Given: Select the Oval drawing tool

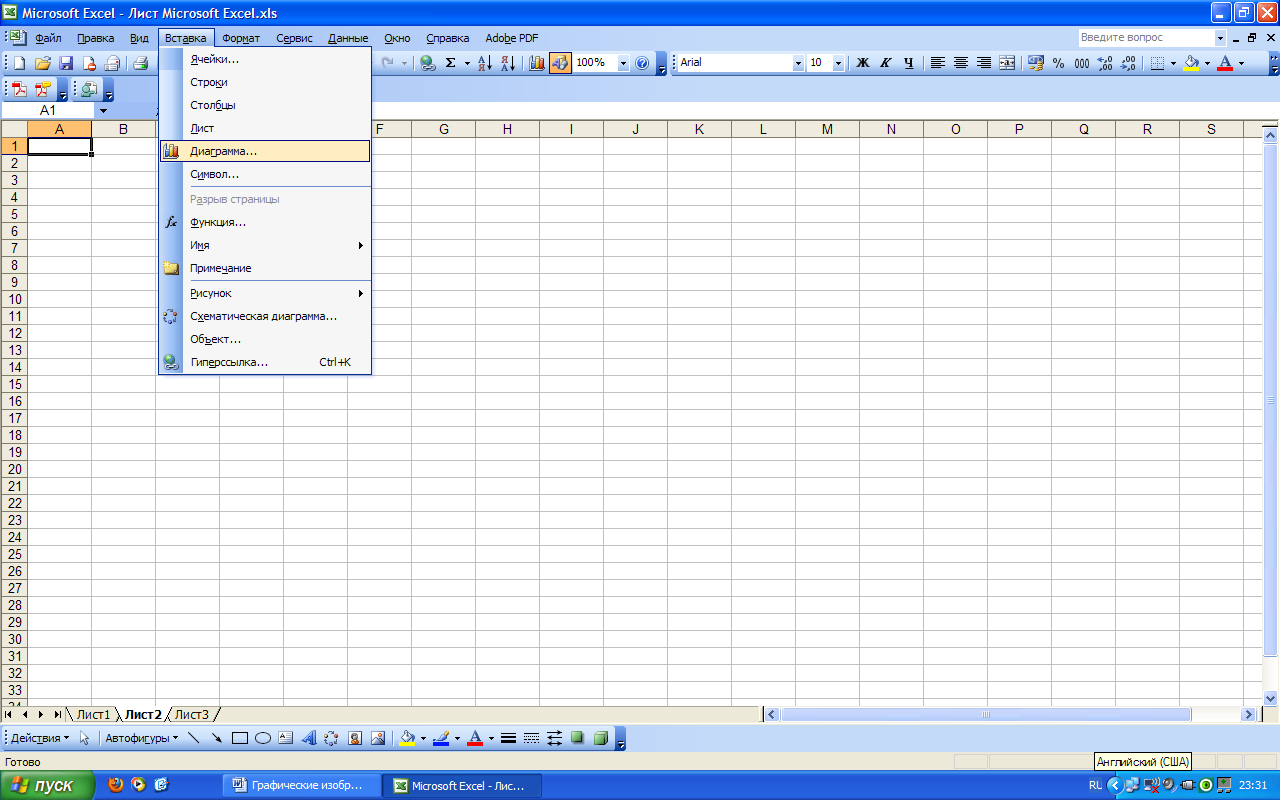Looking at the screenshot, I should click(x=262, y=738).
